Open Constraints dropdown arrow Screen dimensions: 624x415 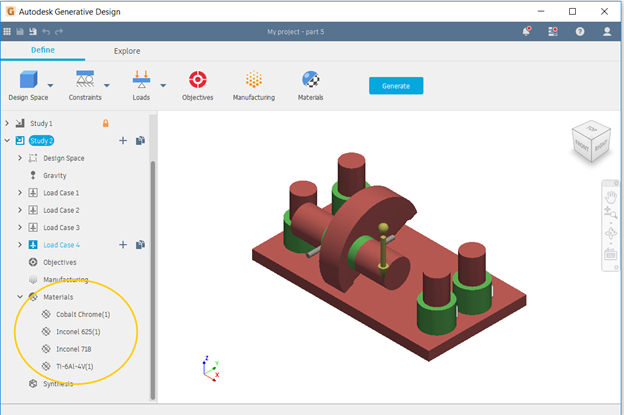(x=107, y=86)
